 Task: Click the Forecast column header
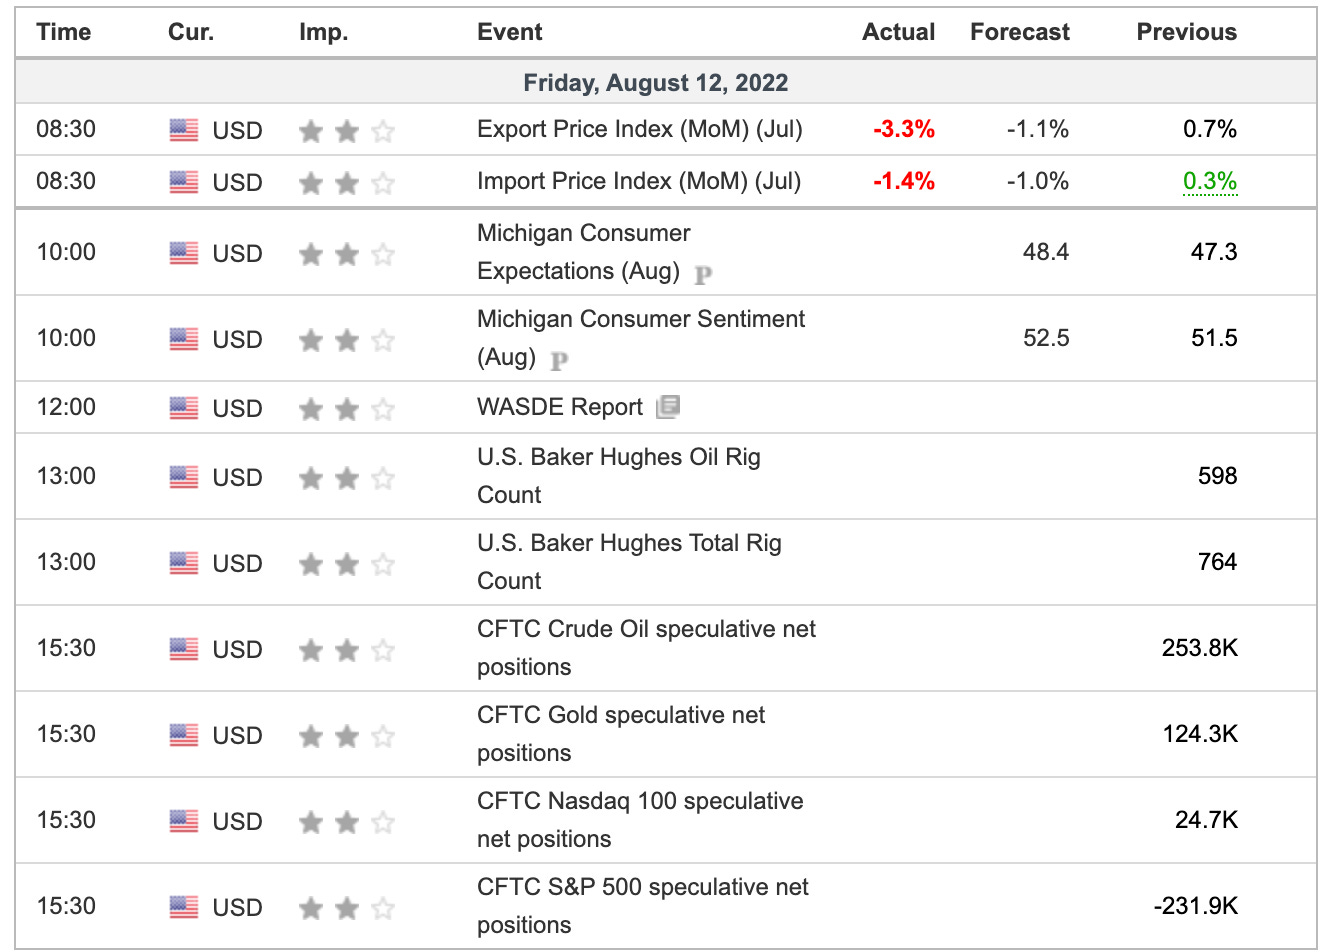tap(1019, 32)
